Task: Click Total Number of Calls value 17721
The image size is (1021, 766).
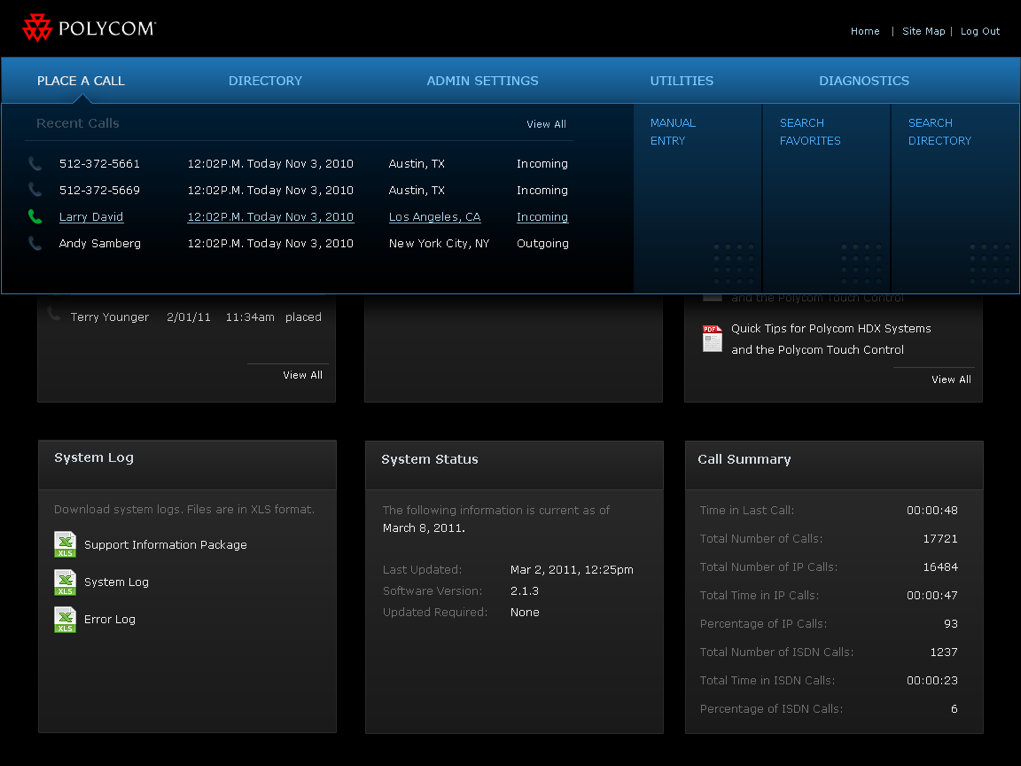Action: point(940,539)
